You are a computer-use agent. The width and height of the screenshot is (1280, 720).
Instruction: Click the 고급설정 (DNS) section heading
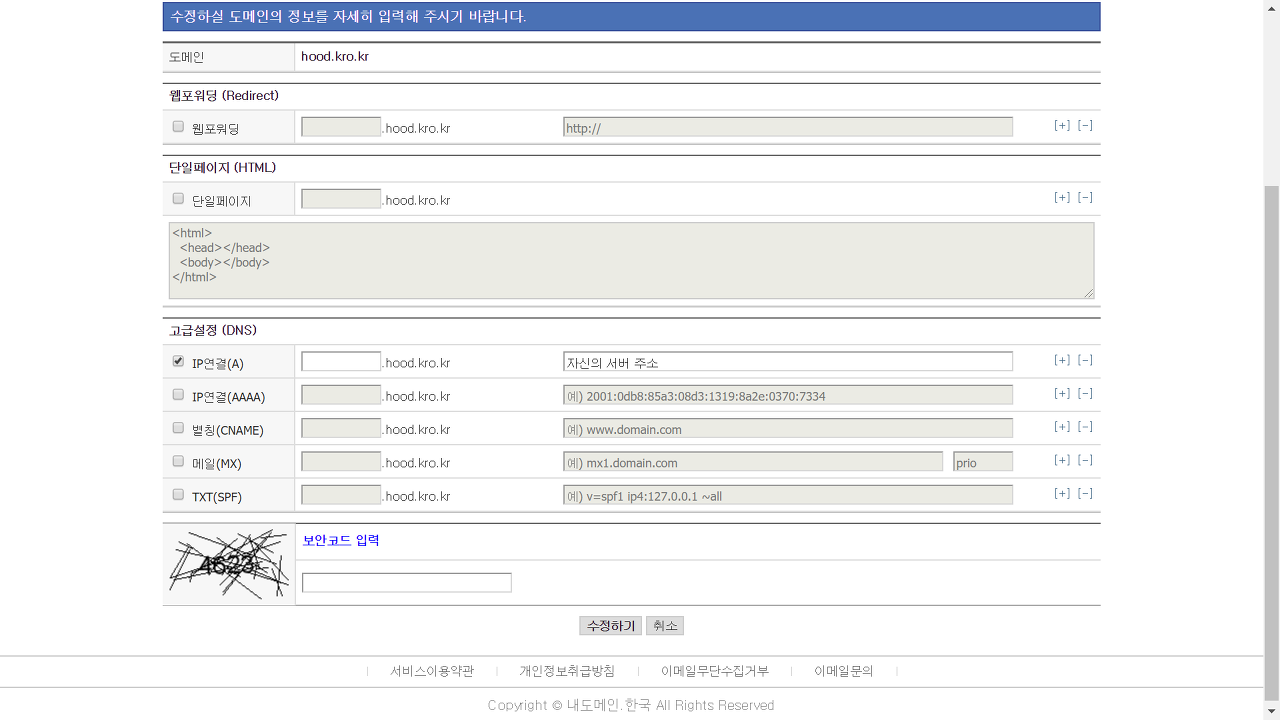tap(213, 330)
